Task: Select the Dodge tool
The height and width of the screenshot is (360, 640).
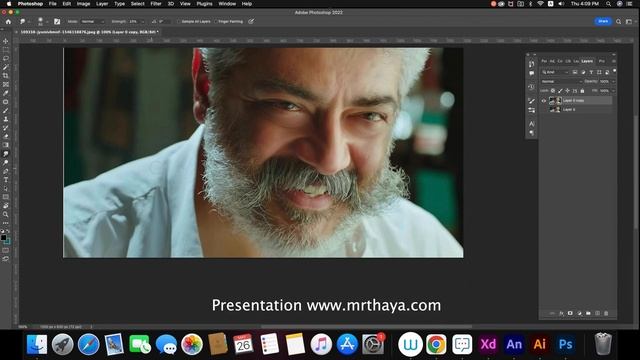Action: [6, 162]
